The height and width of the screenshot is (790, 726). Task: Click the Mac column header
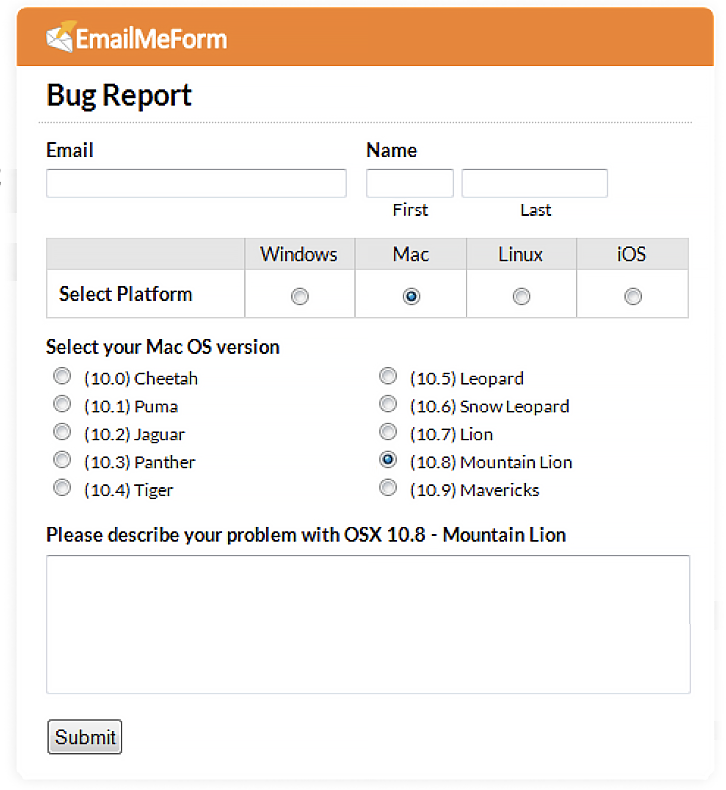click(411, 254)
